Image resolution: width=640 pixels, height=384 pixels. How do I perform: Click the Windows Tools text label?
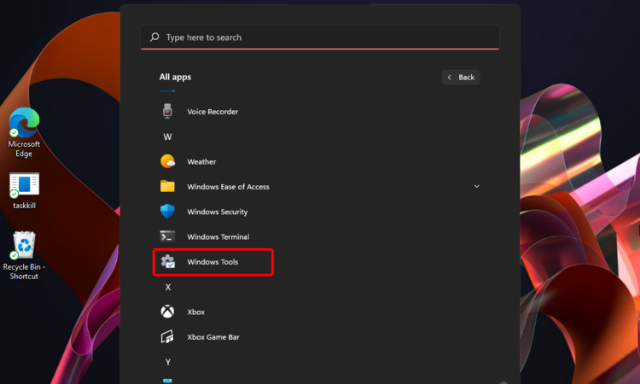[213, 262]
